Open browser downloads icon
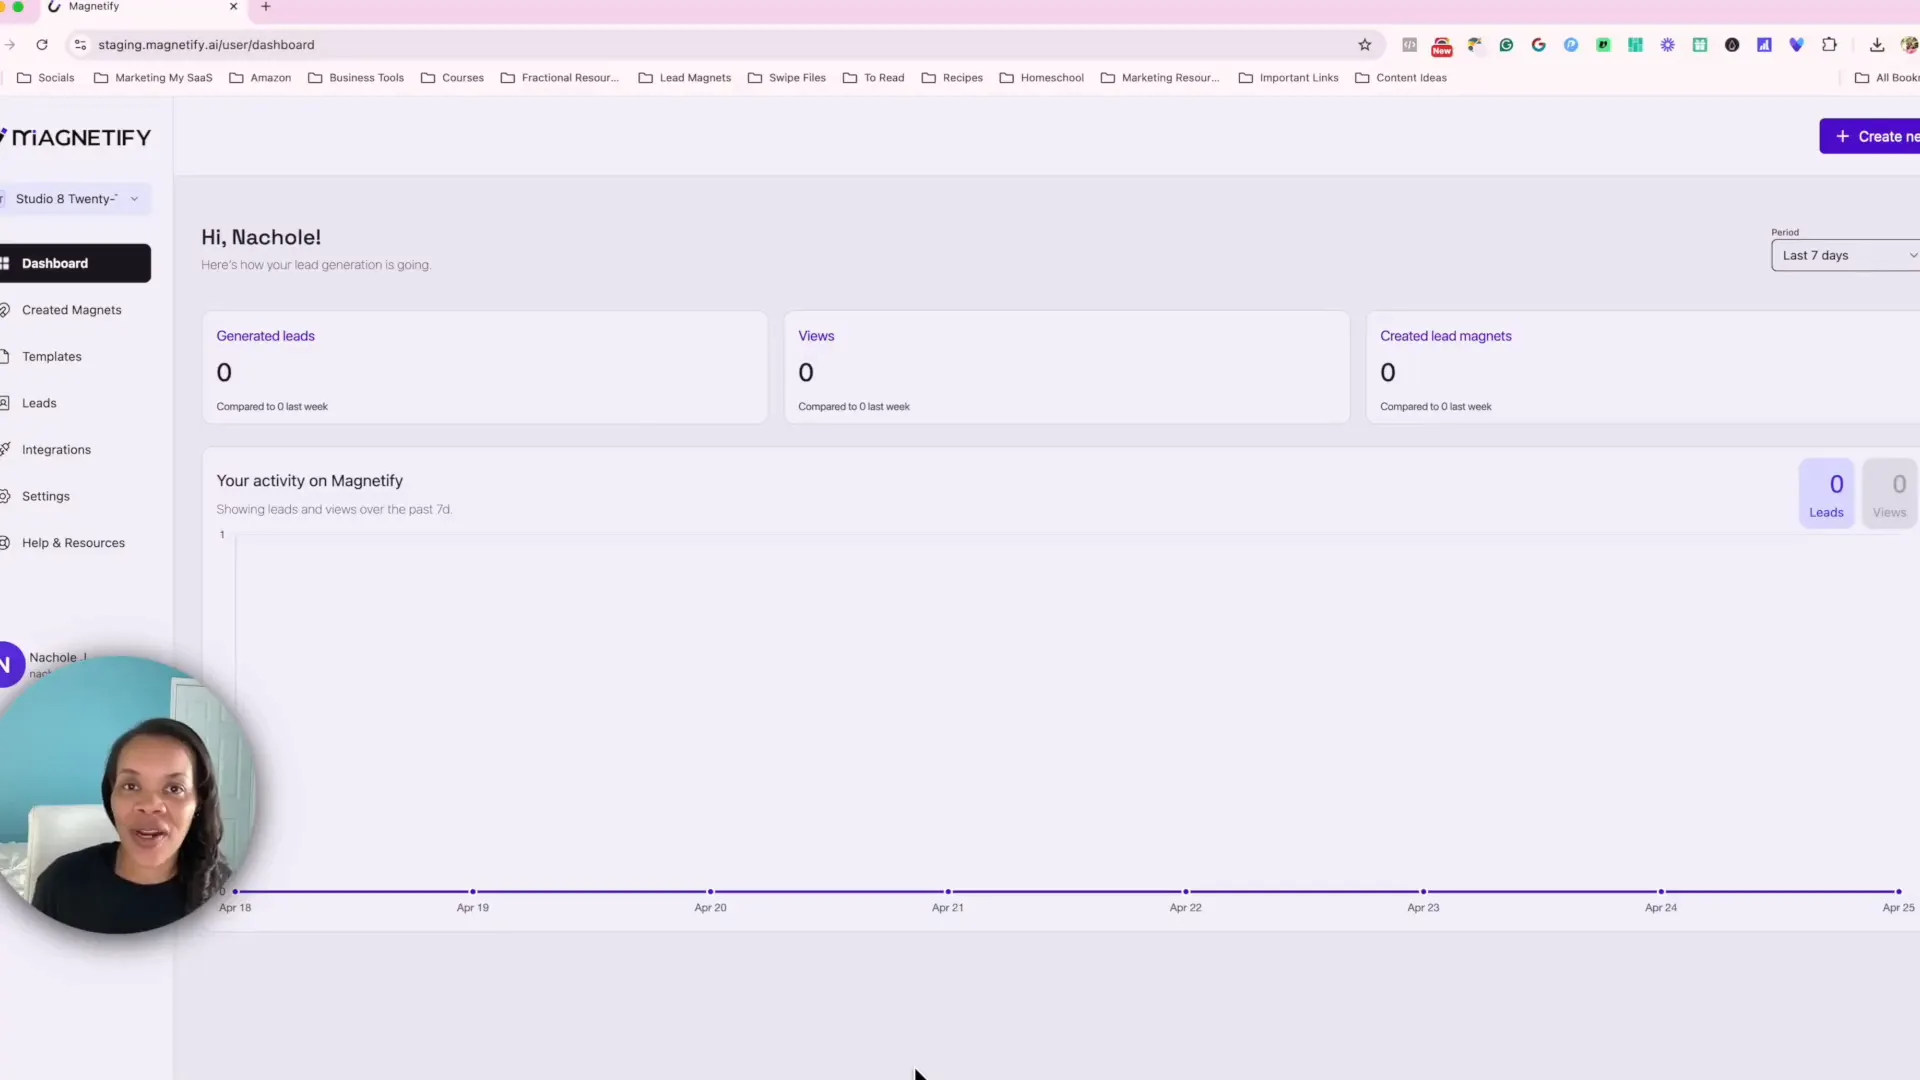 pos(1877,45)
